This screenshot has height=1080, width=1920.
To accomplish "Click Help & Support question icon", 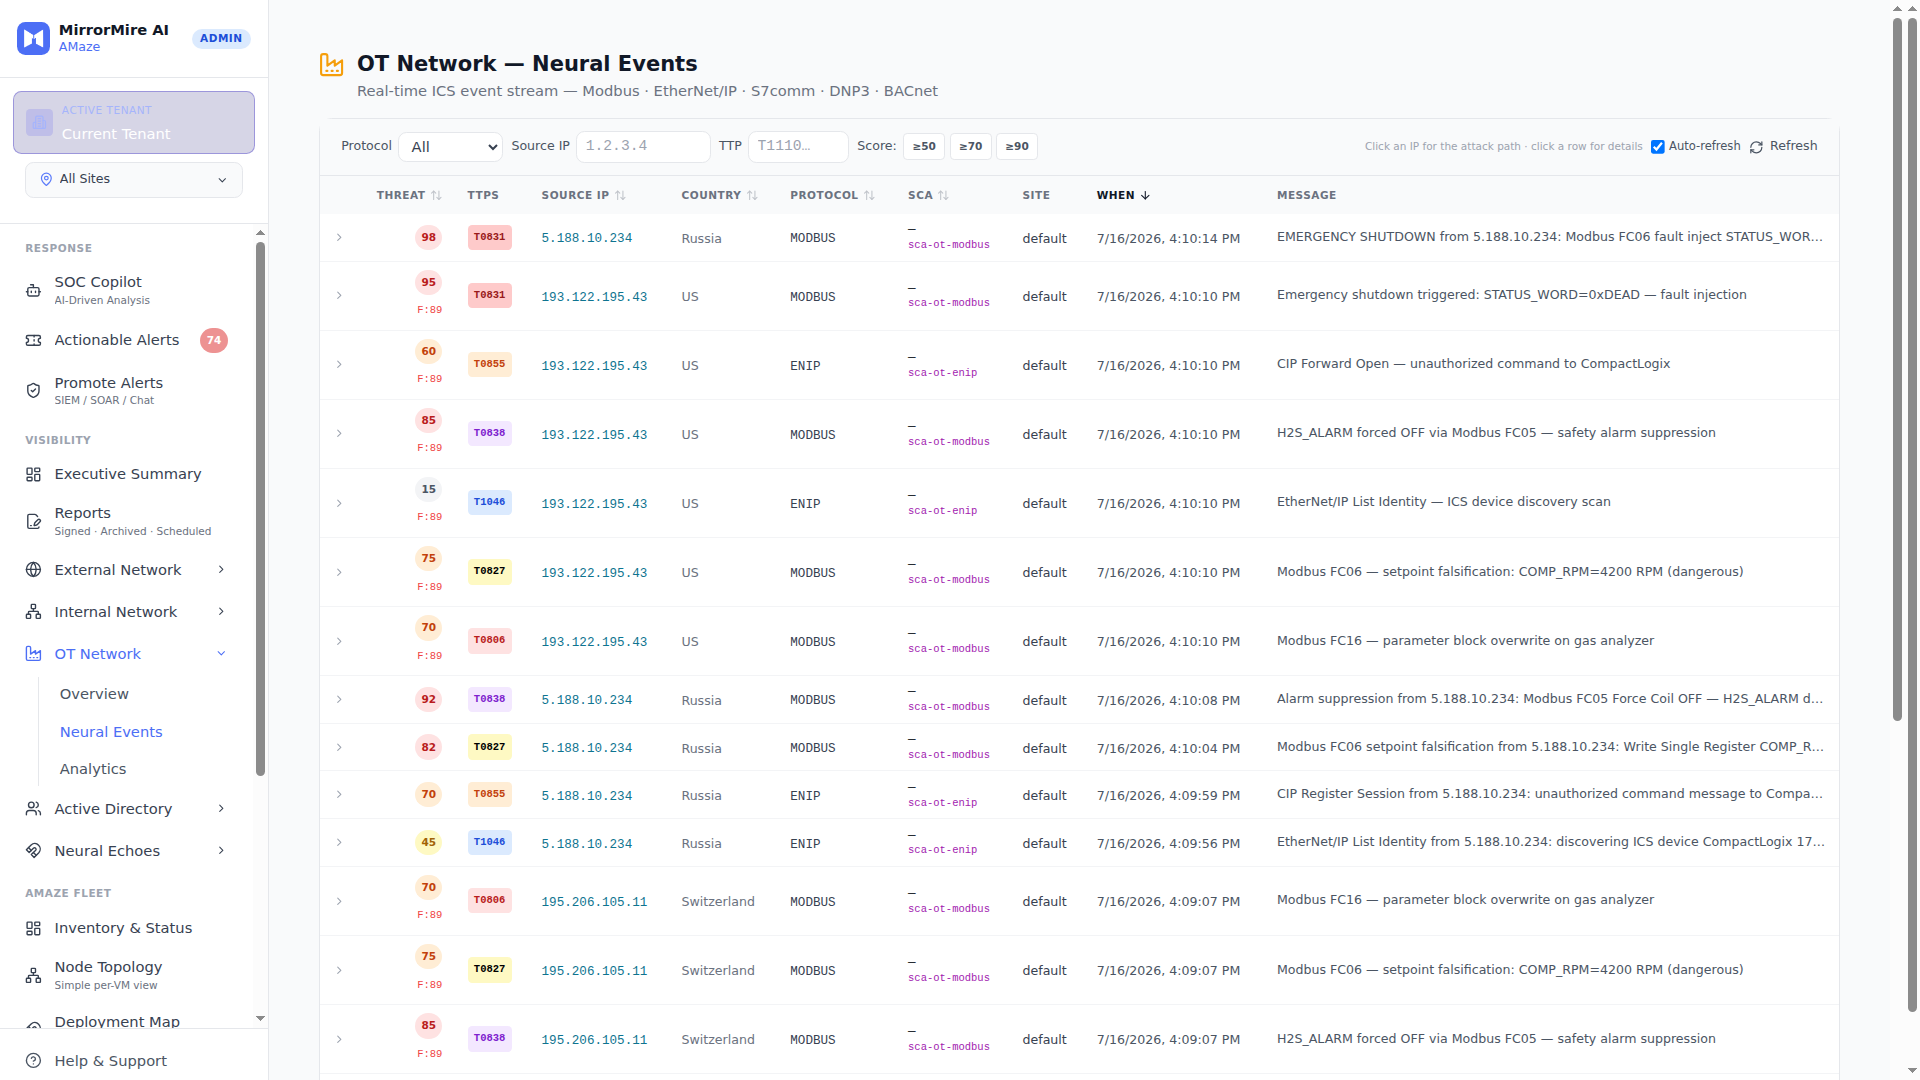I will (33, 1061).
